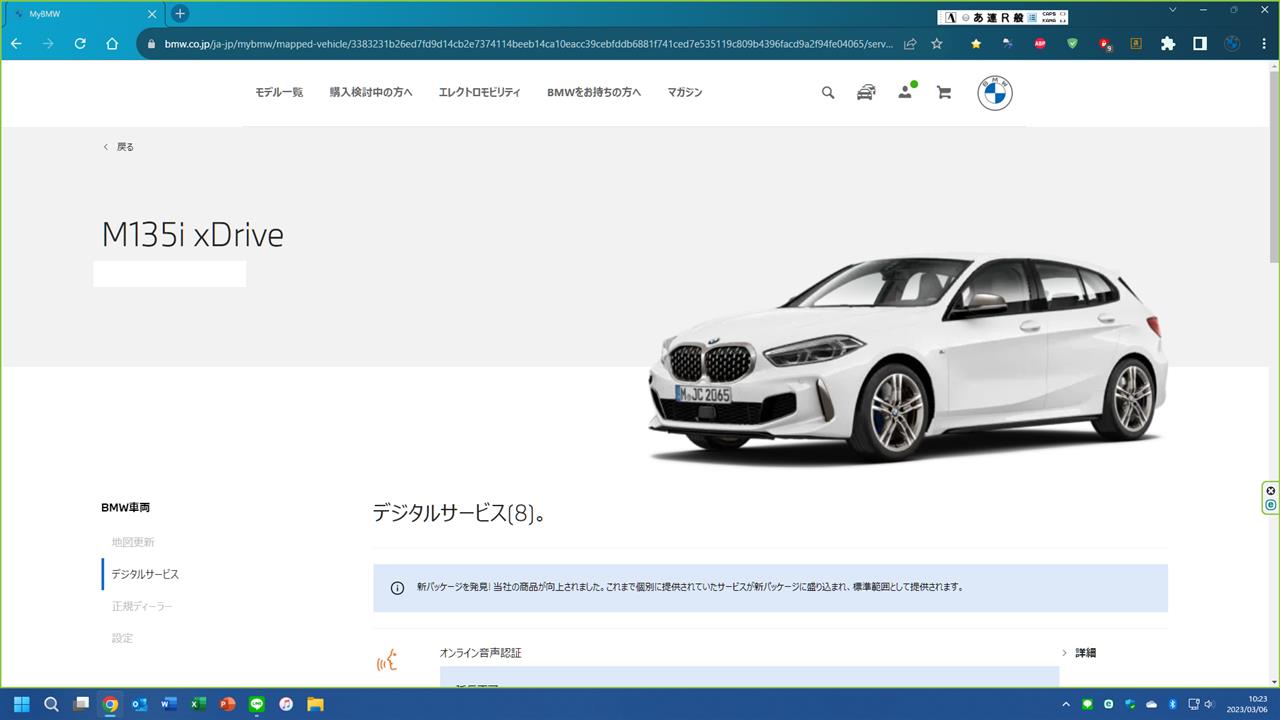Click the M135i xDrive heading
The height and width of the screenshot is (720, 1280).
pos(193,235)
